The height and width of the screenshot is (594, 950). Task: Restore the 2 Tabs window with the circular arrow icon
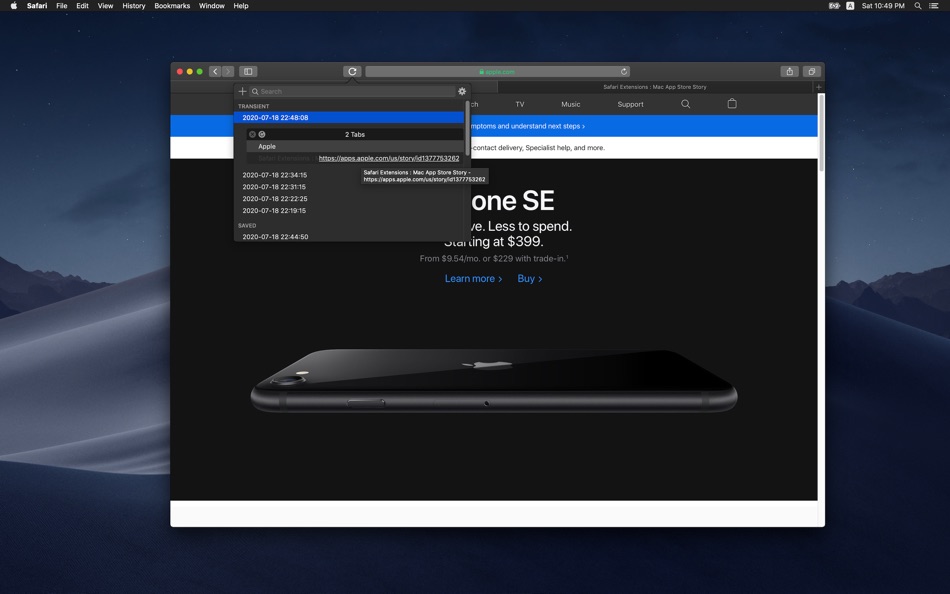[x=262, y=135]
